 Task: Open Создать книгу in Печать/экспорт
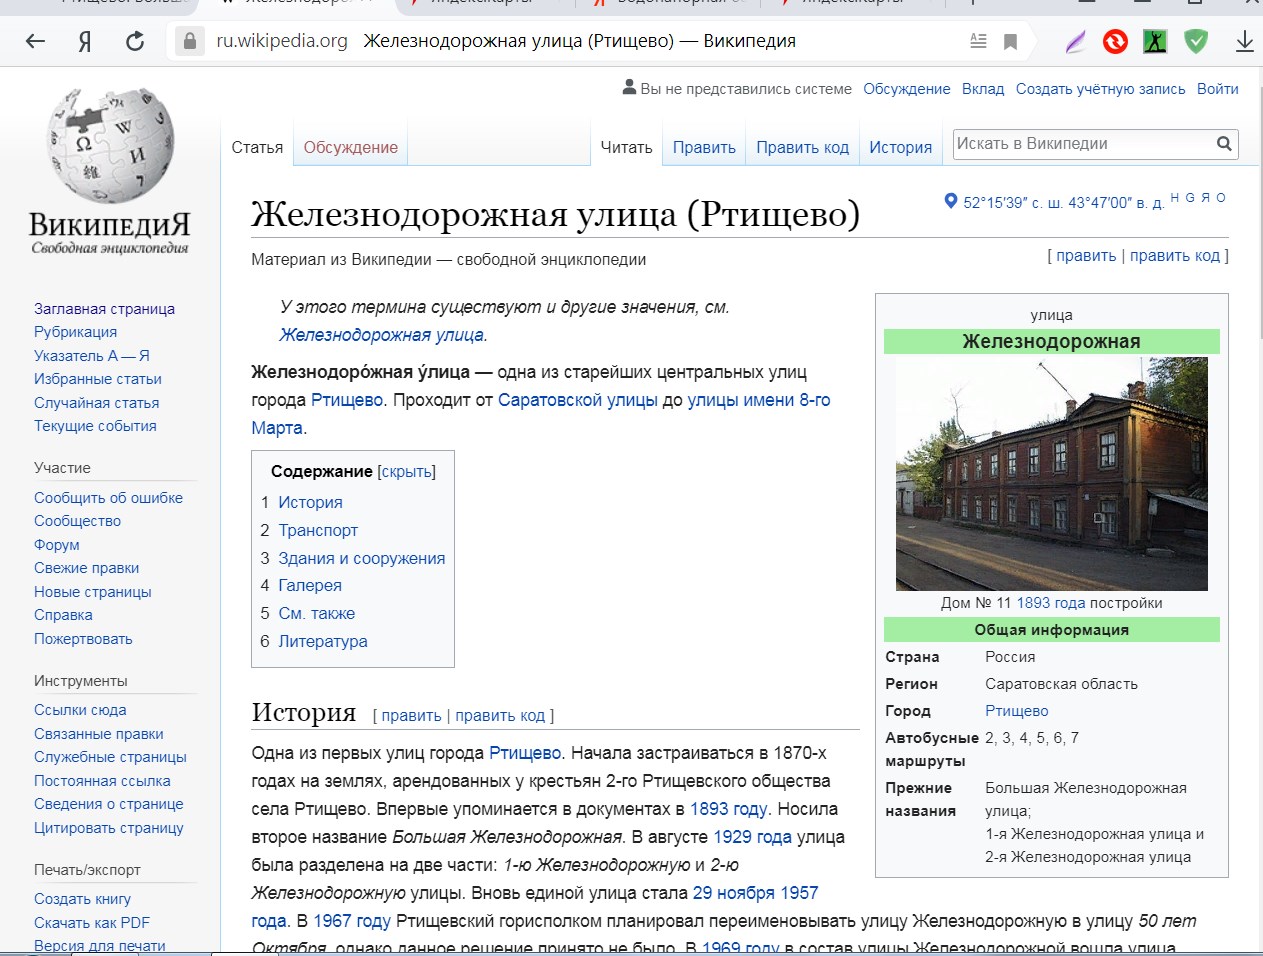pos(82,899)
